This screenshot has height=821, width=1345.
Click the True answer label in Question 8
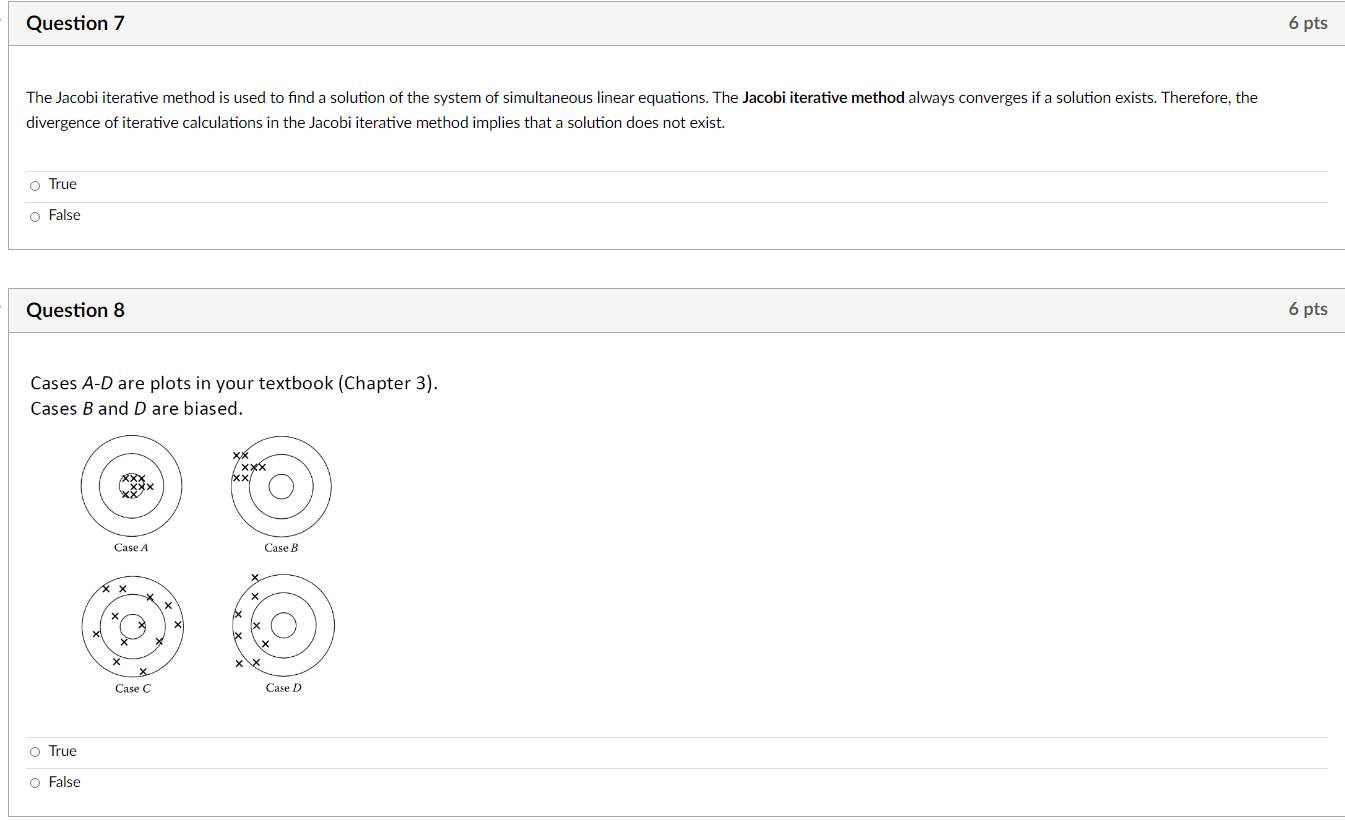[63, 751]
